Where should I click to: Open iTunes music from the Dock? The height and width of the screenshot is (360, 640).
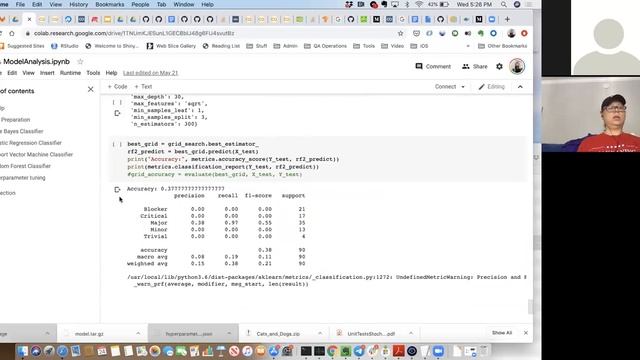(247, 351)
